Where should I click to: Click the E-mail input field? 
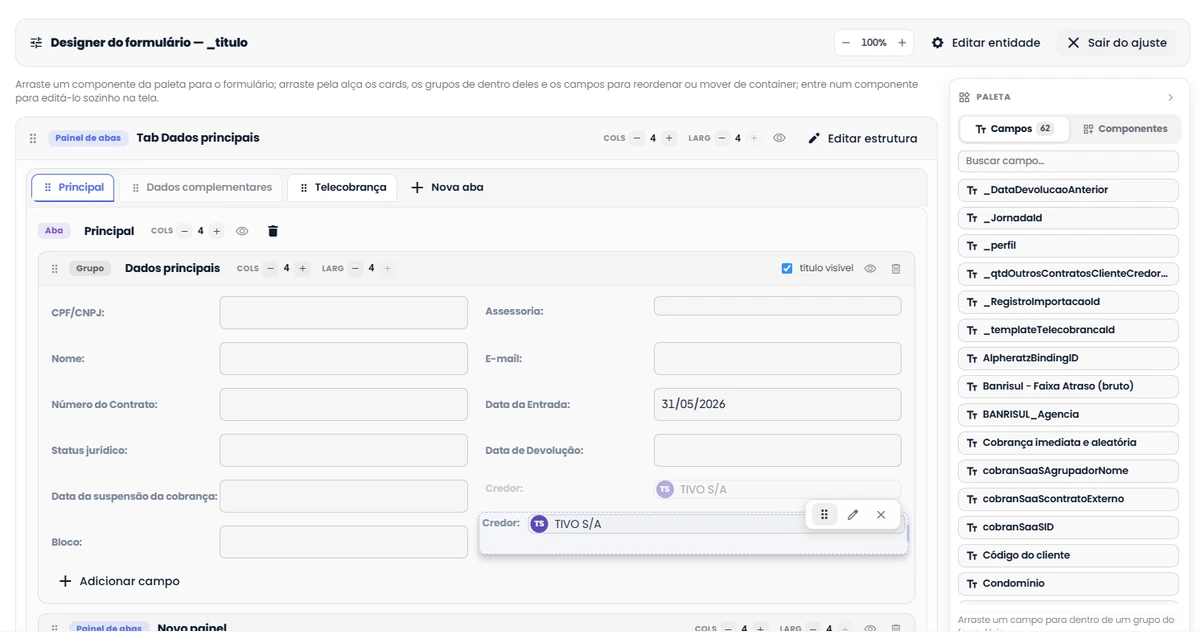tap(777, 358)
